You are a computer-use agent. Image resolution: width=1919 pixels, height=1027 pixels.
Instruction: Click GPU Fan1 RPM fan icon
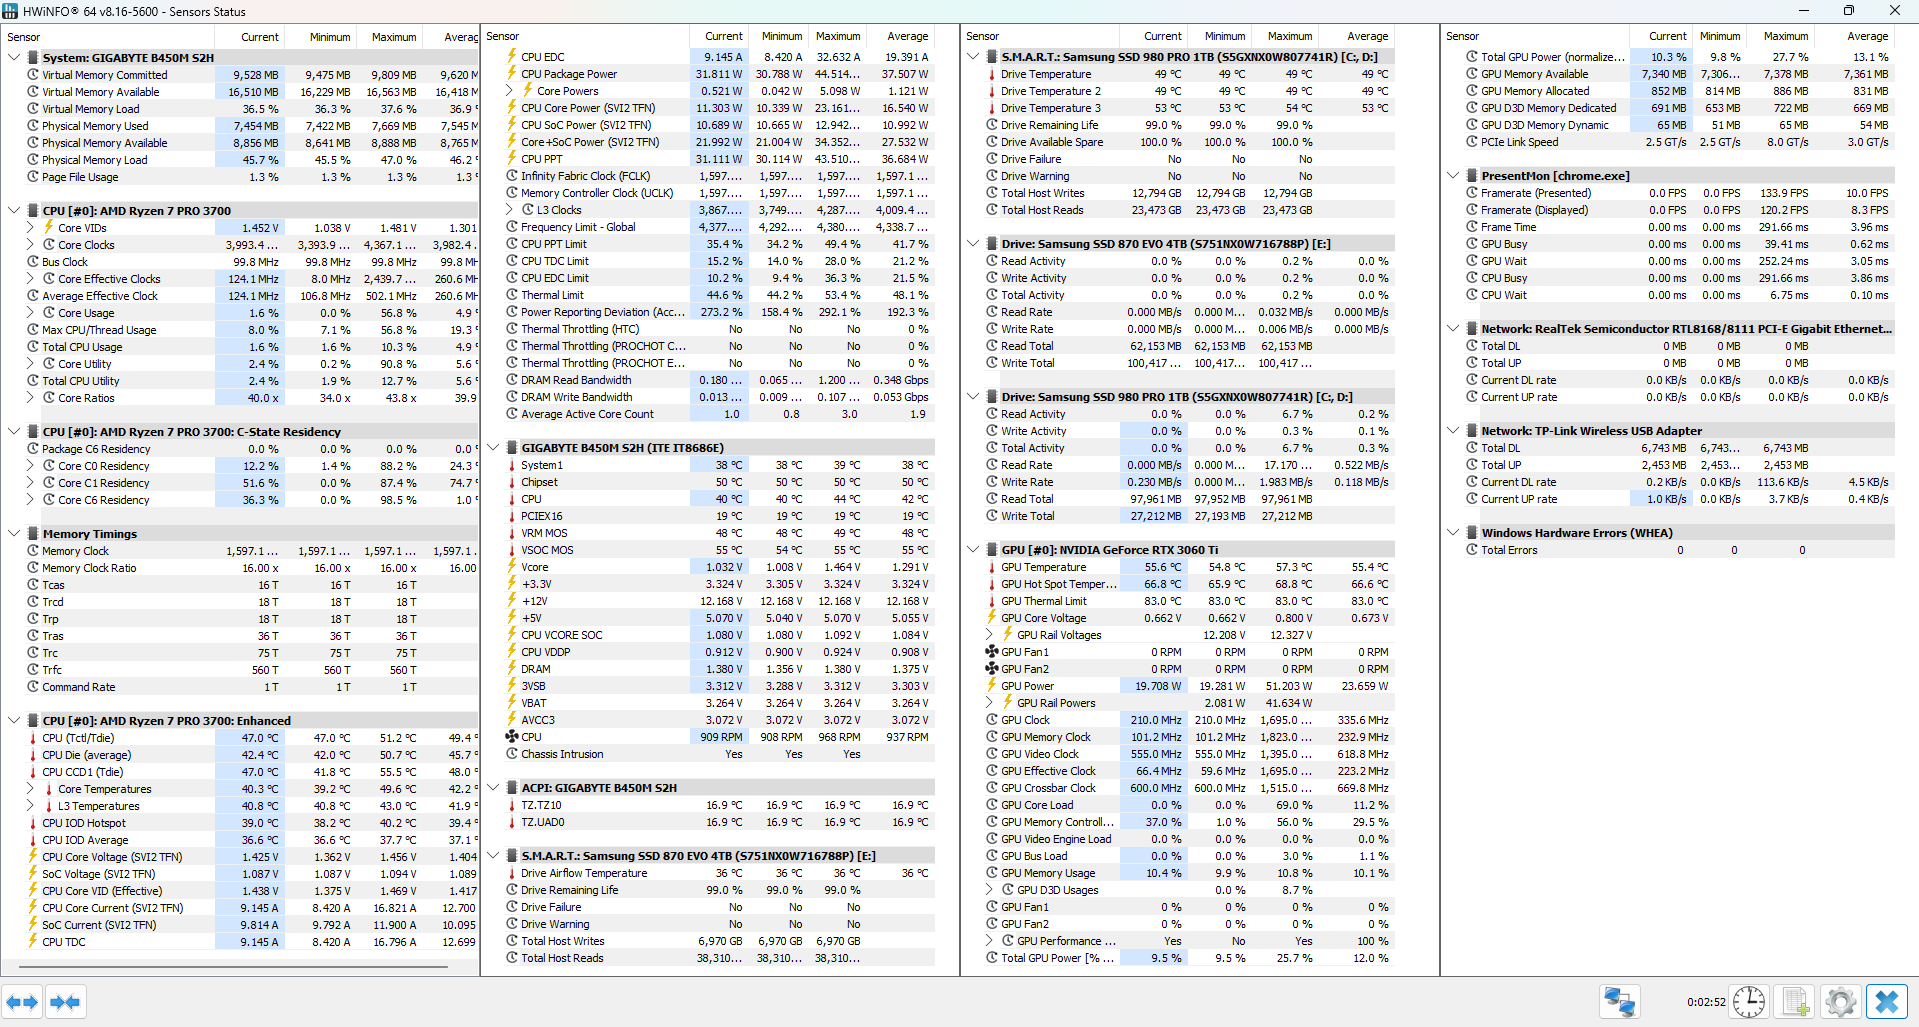tap(992, 652)
